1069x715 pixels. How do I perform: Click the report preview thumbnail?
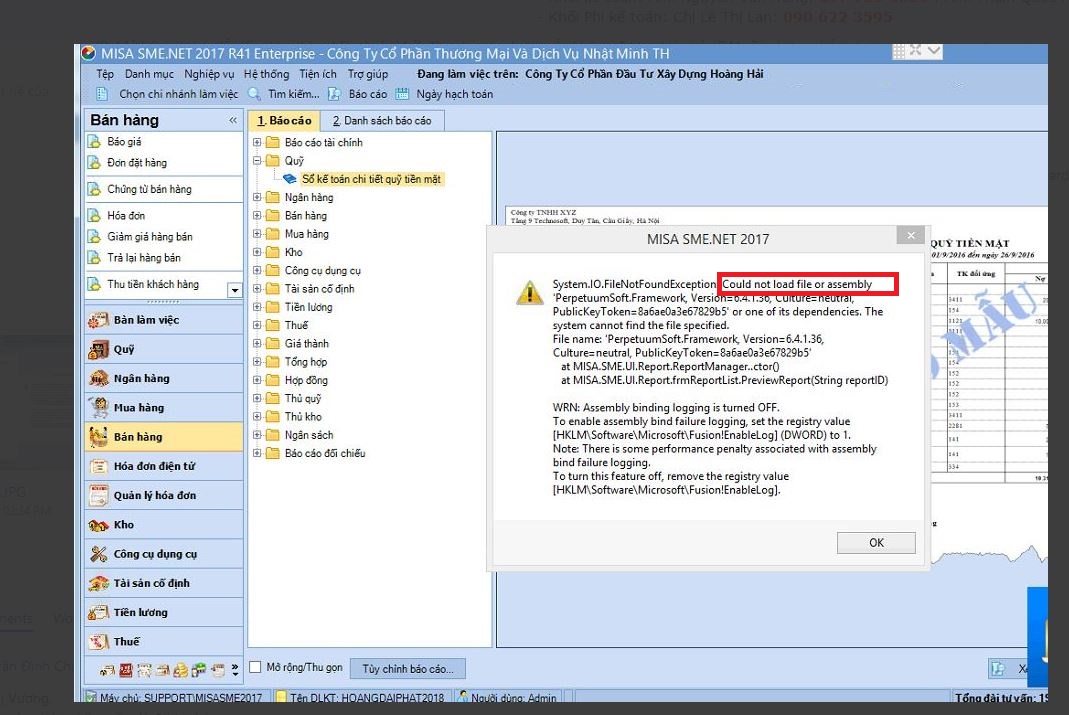pos(776,344)
